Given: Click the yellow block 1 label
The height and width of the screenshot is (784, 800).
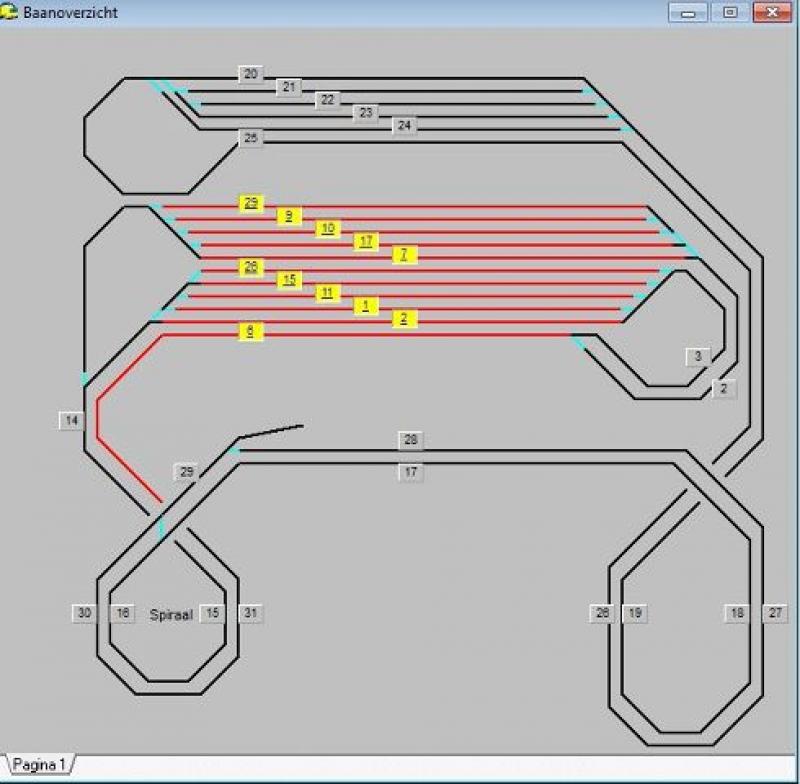Looking at the screenshot, I should click(366, 306).
